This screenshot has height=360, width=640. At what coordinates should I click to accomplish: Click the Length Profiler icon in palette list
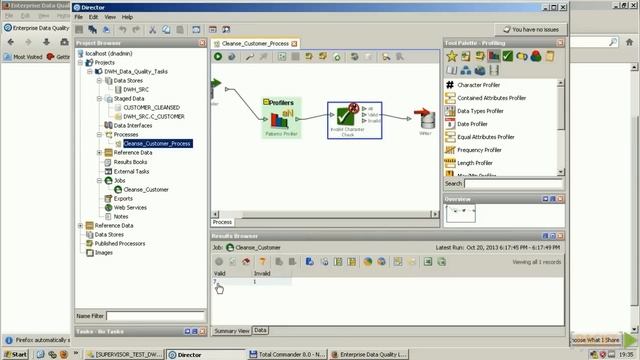pos(450,163)
